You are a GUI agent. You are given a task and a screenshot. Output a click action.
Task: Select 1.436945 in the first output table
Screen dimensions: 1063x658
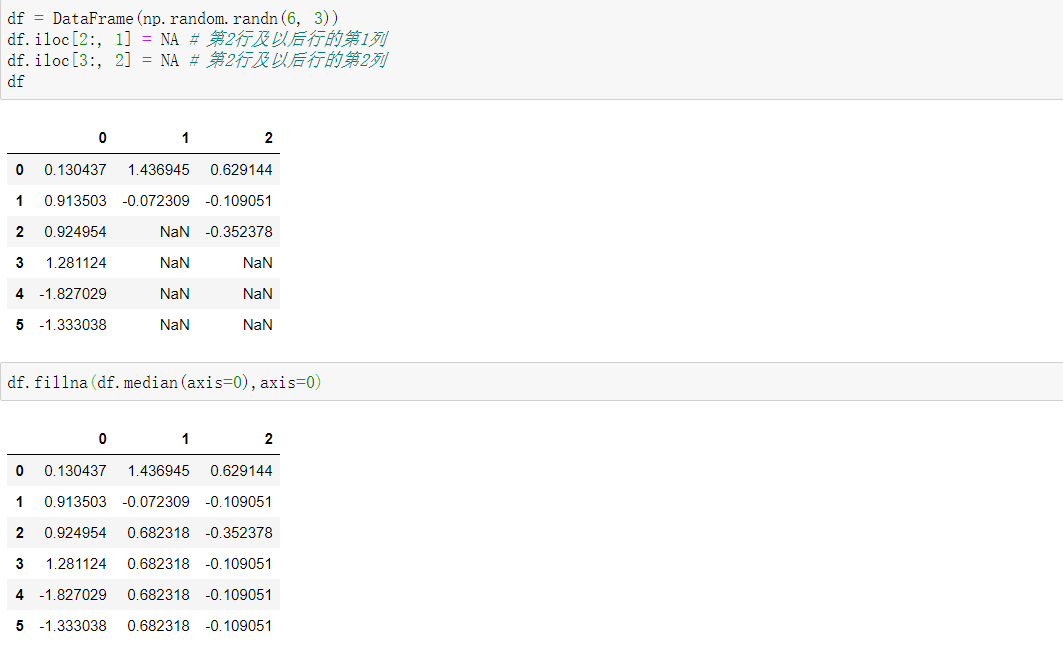click(x=159, y=169)
